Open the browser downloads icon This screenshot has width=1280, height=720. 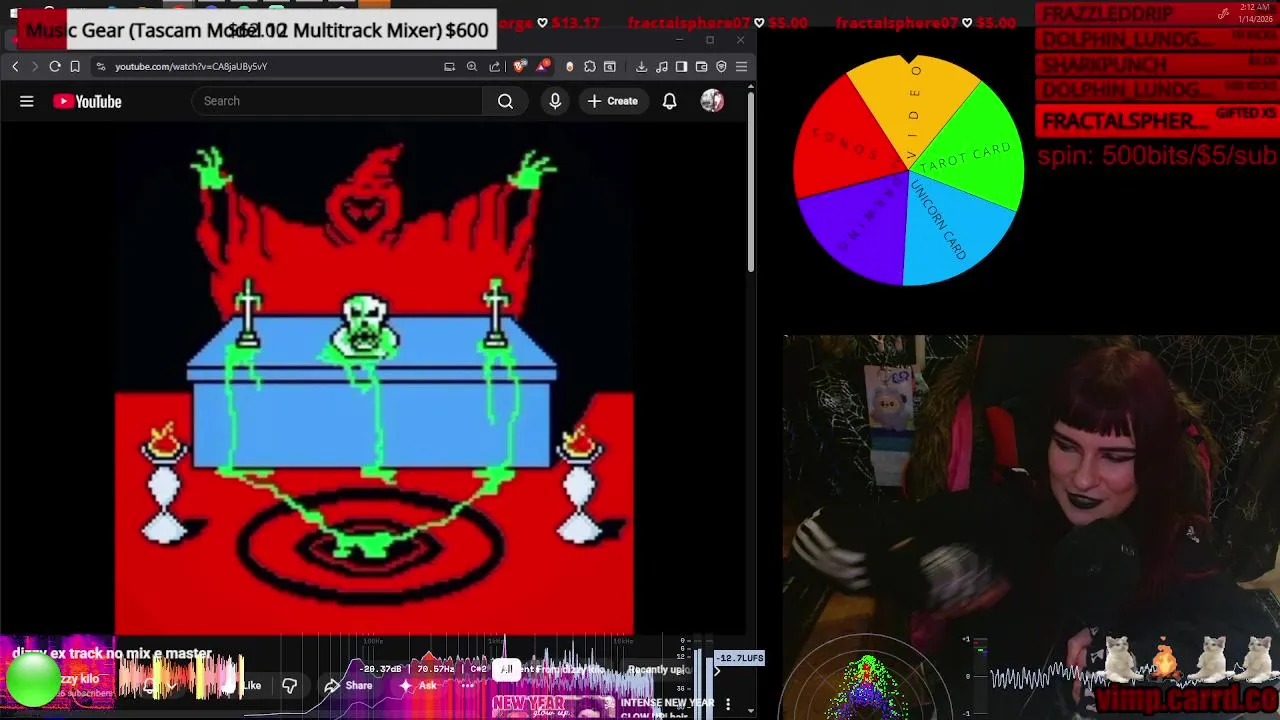(x=641, y=66)
